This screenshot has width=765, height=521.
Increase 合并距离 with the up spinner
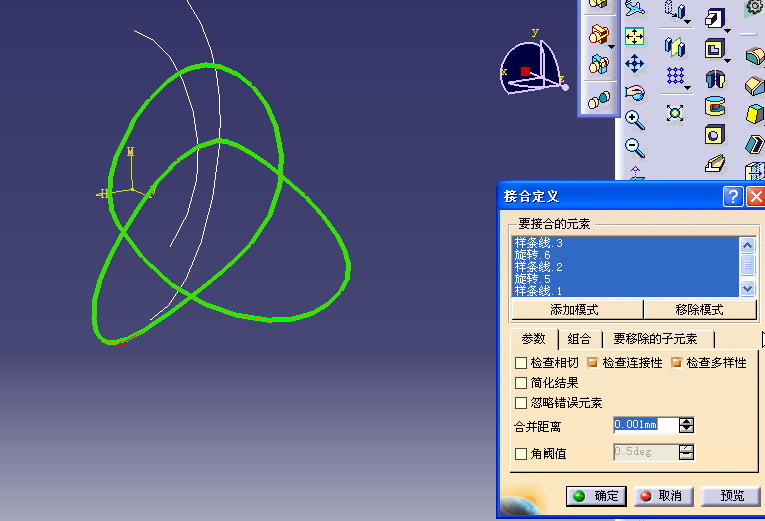(x=686, y=421)
